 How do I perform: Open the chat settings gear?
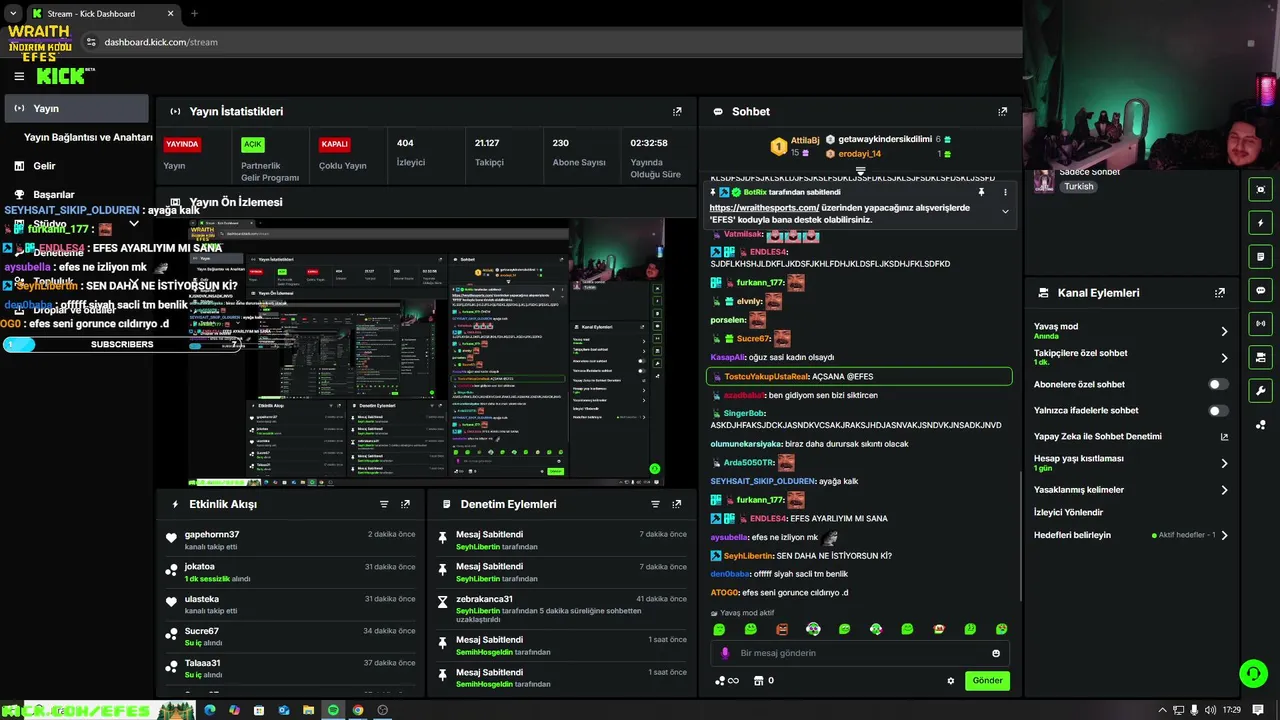951,681
